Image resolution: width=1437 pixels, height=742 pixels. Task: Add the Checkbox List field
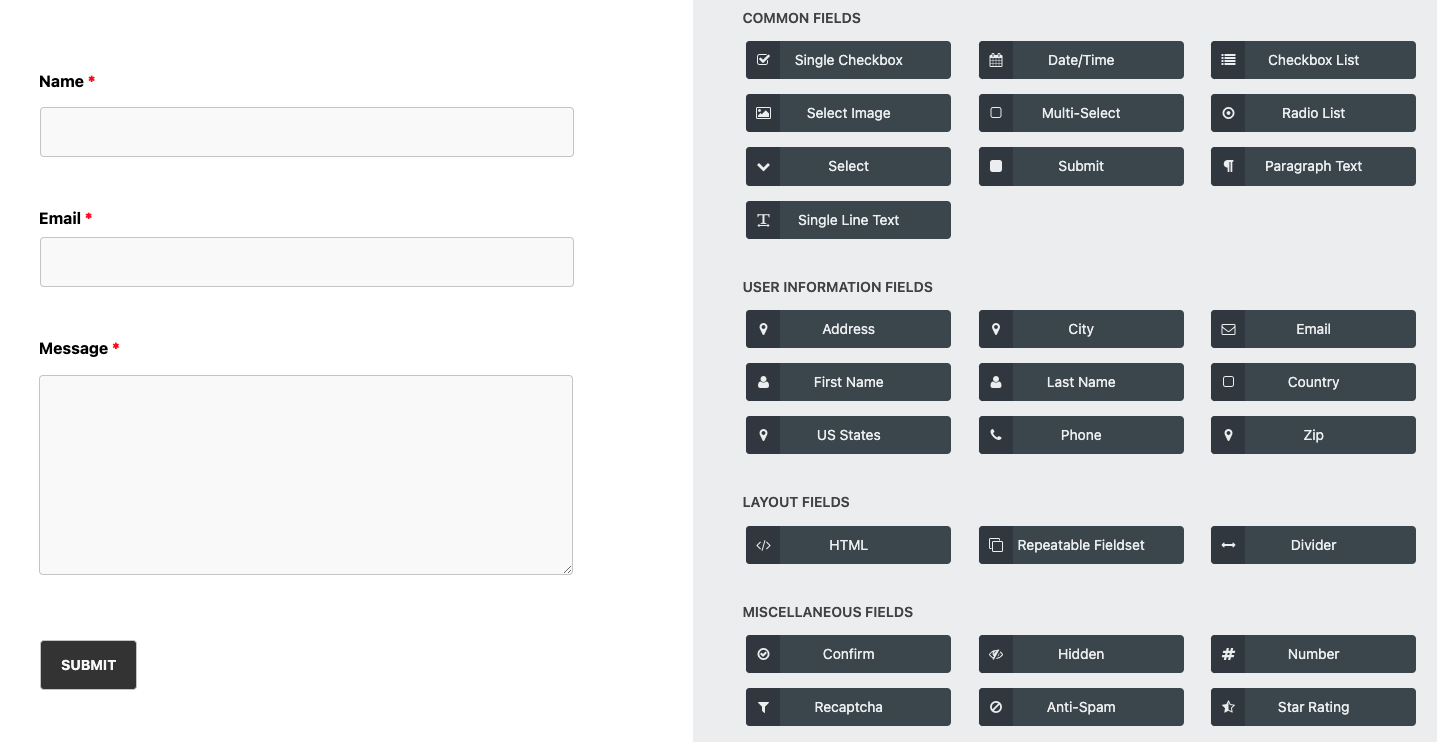[1313, 60]
